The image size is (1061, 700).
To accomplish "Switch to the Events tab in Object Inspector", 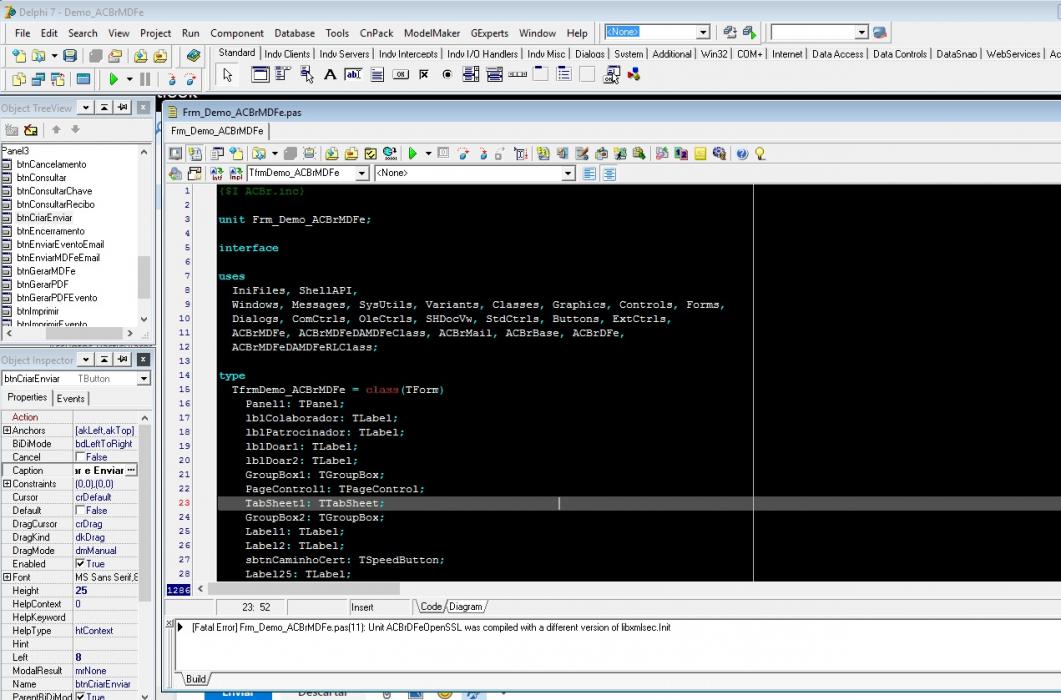I will click(x=70, y=399).
